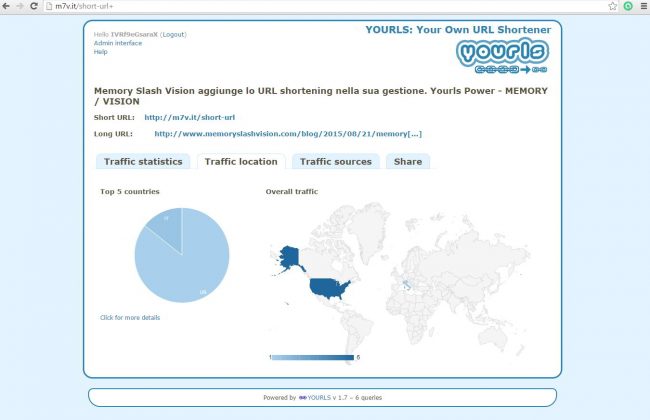Image resolution: width=650 pixels, height=420 pixels.
Task: Bookmark this page with the star icon
Action: tap(612, 6)
